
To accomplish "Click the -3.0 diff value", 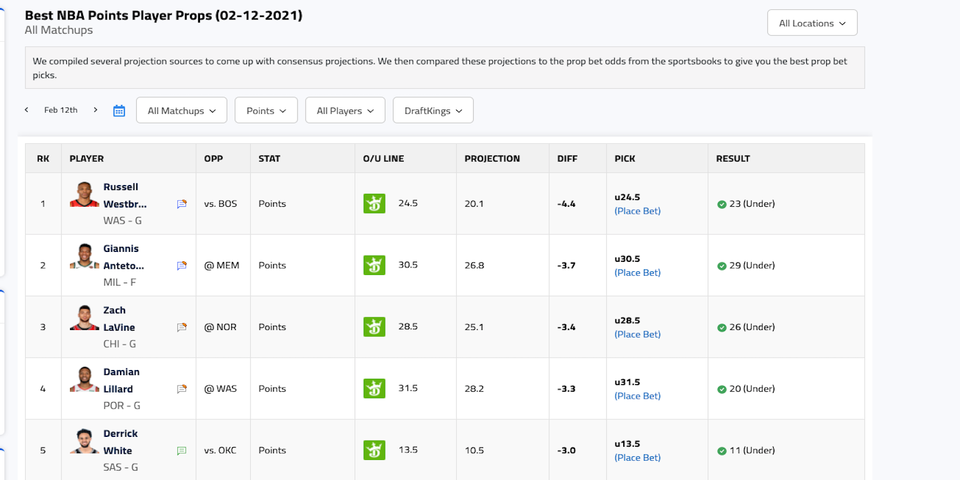I will (x=566, y=451).
